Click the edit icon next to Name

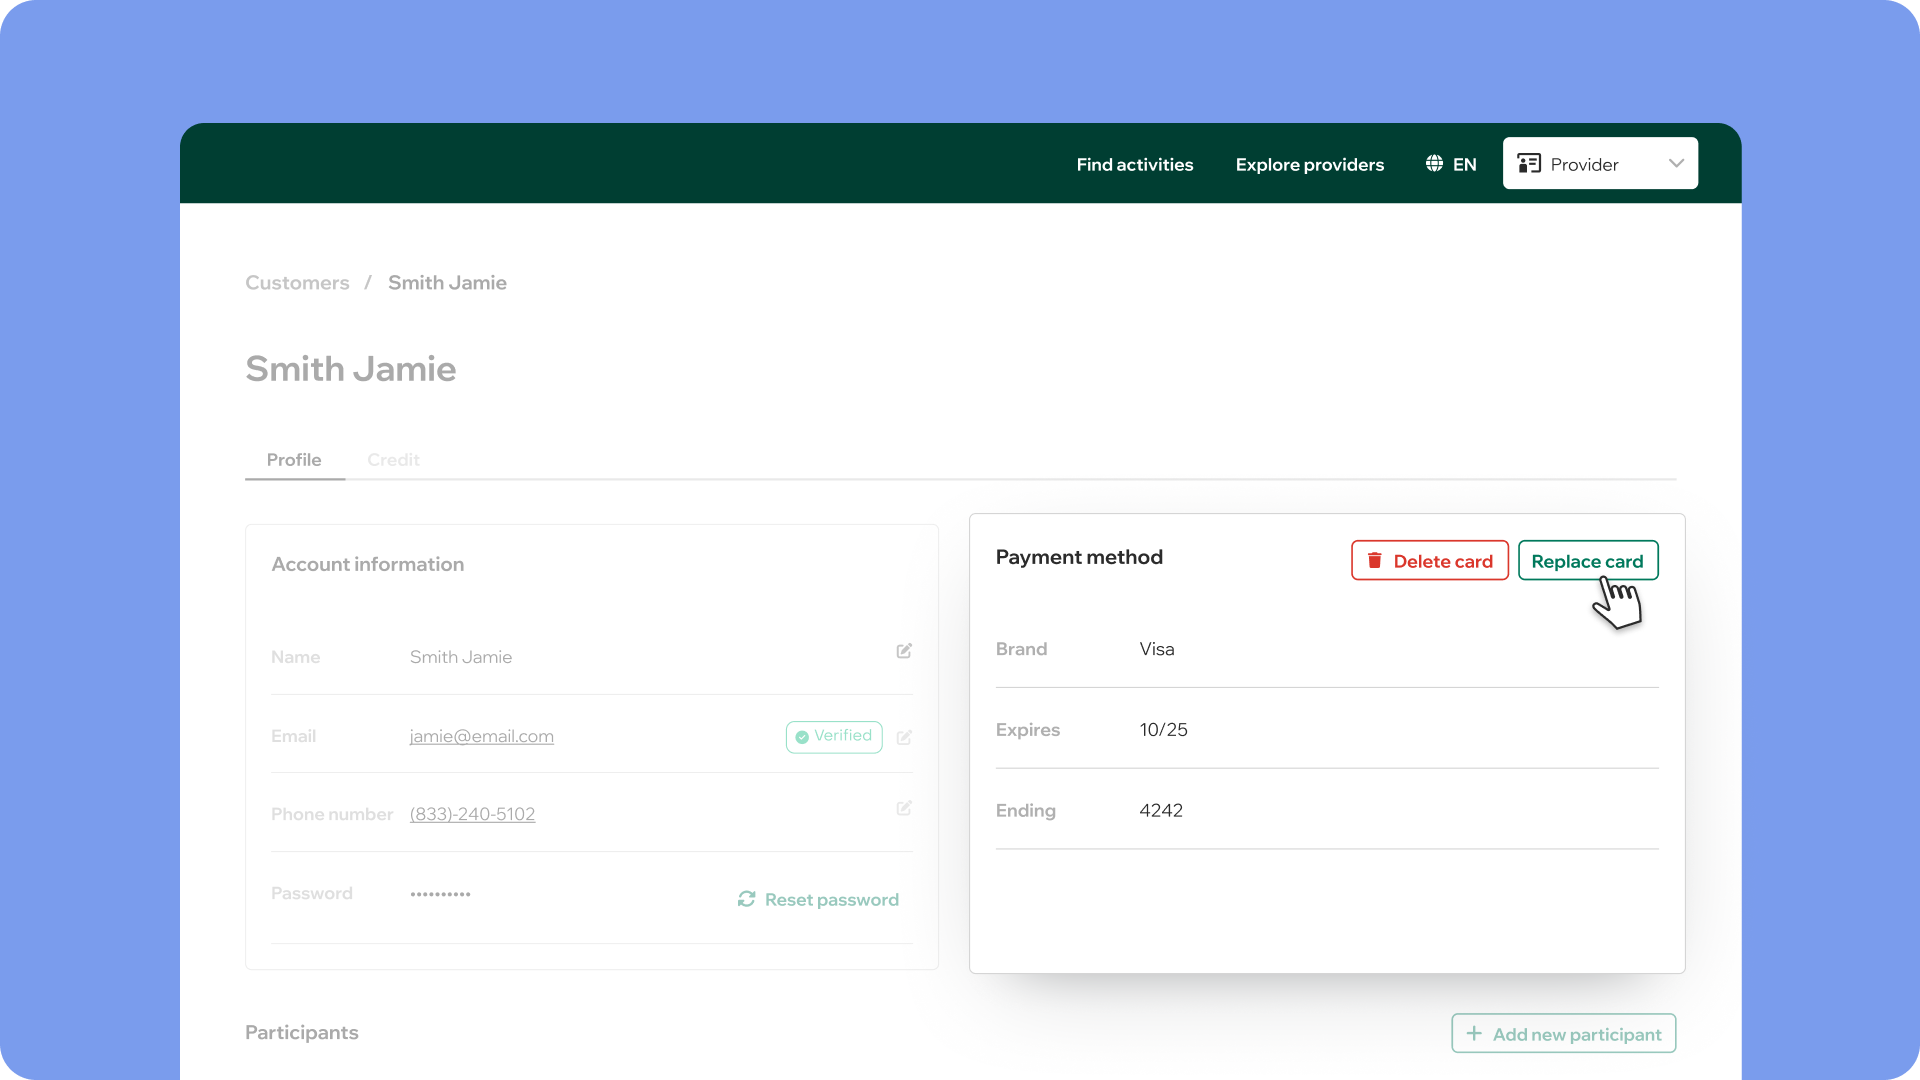(904, 651)
